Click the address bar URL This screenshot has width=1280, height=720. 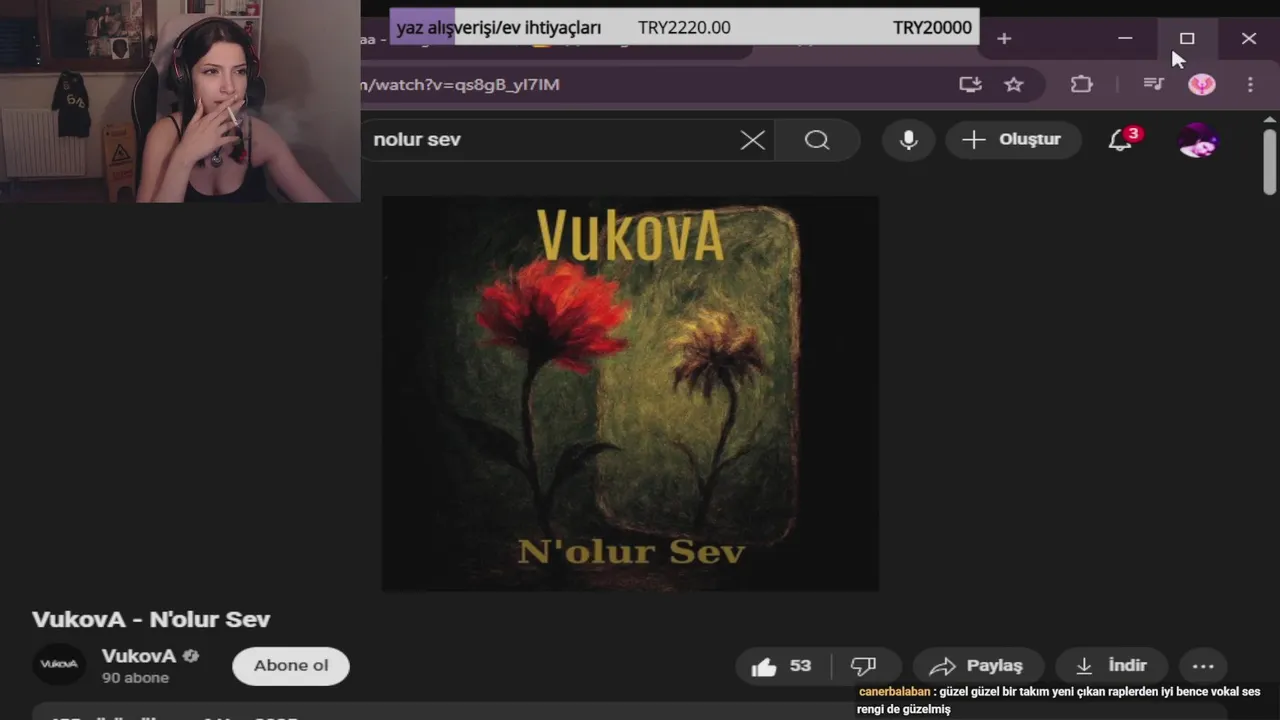pos(460,85)
